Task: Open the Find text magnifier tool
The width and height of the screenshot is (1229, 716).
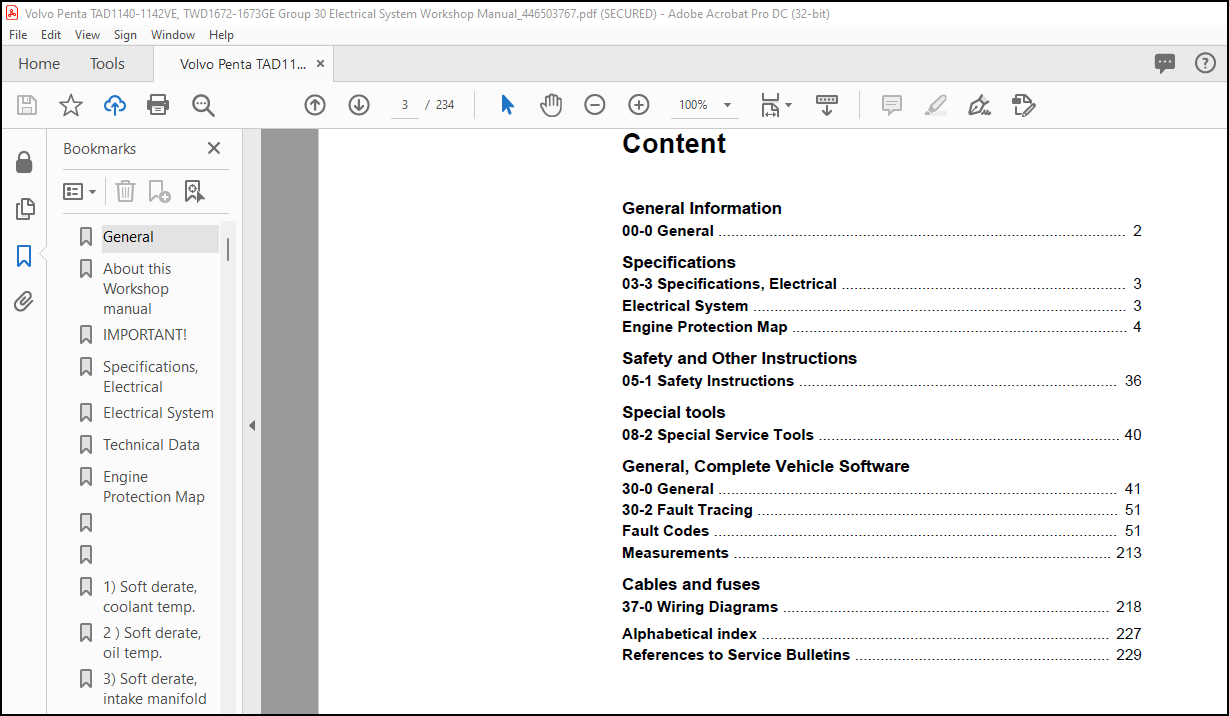Action: pos(203,105)
